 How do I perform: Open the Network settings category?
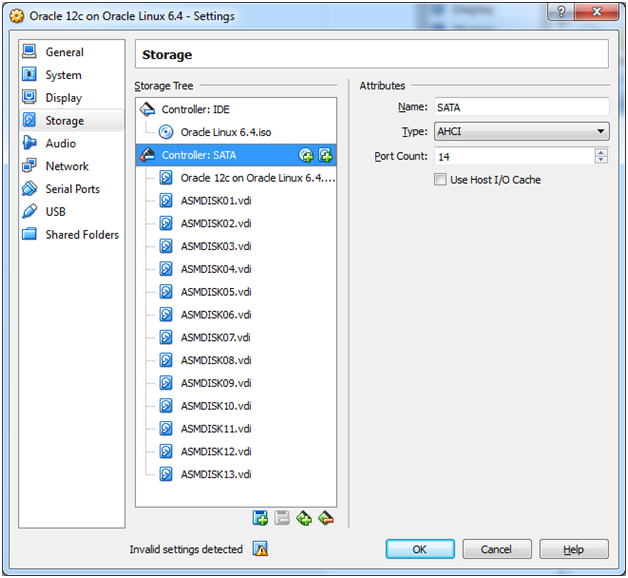coord(66,166)
